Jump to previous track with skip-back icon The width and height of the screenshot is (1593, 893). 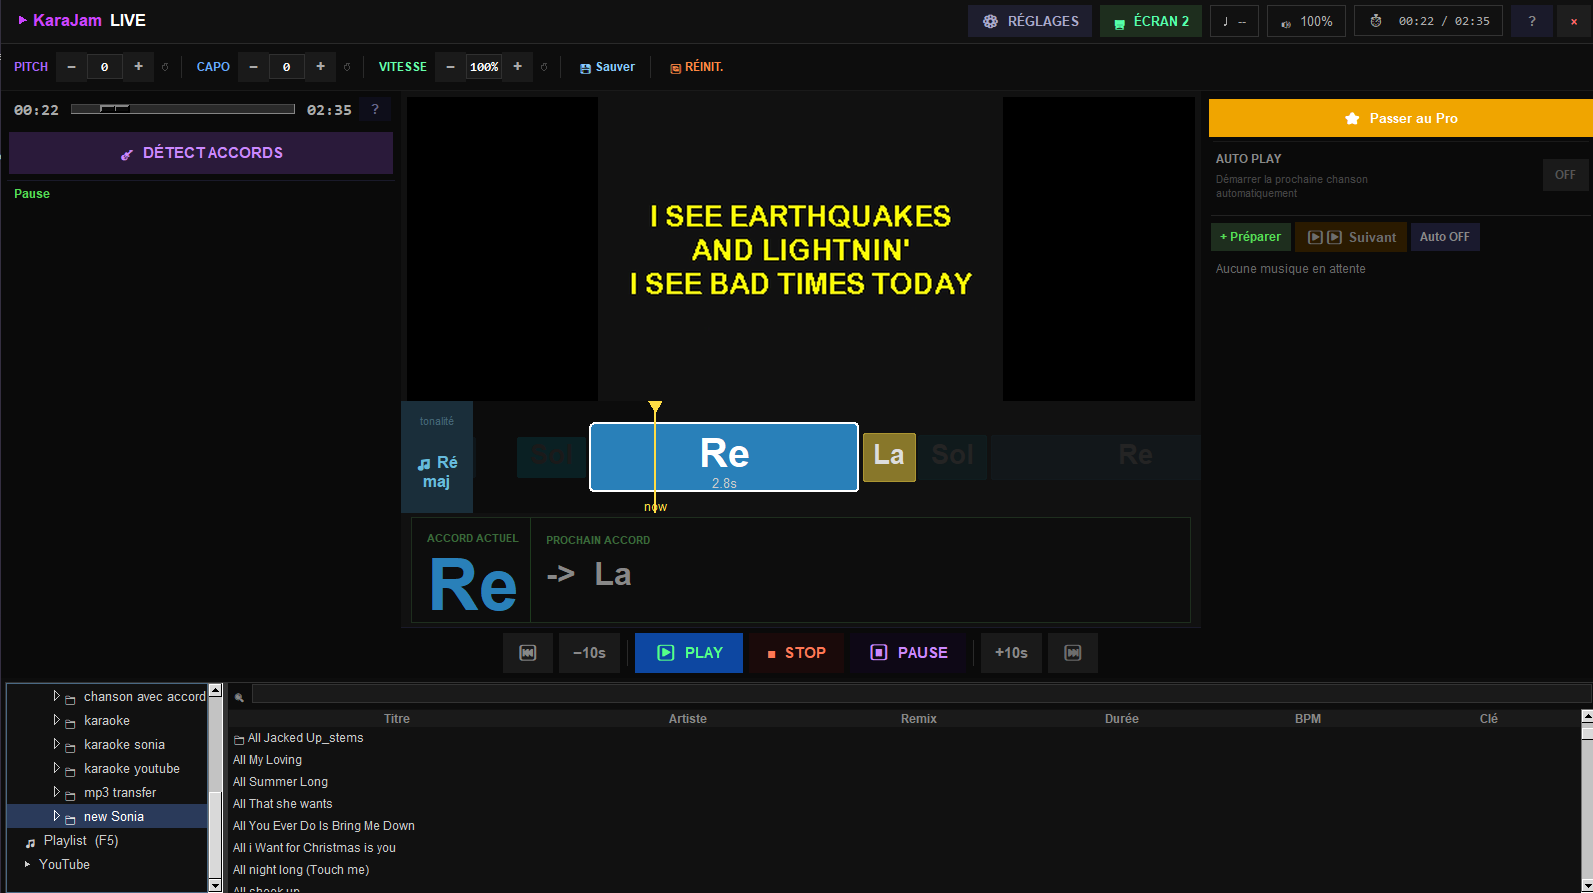(528, 653)
